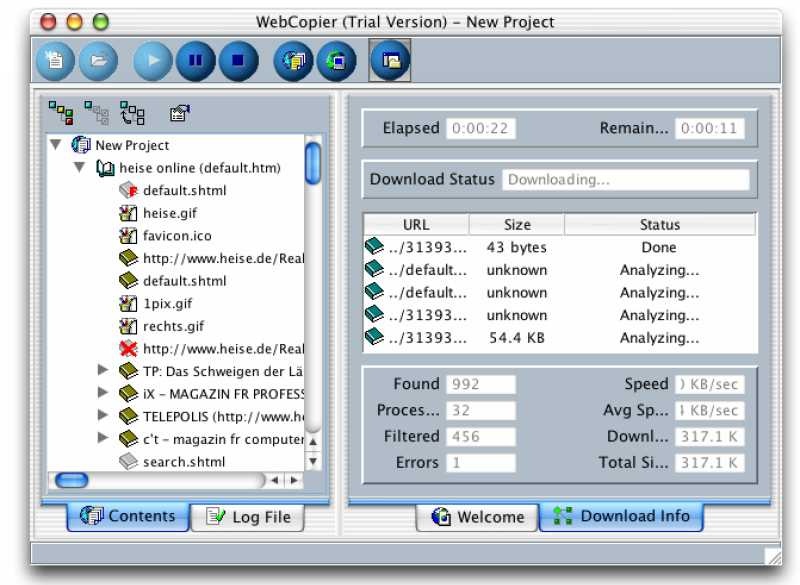Screen dimensions: 800x585
Task: Click the globe with pages toolbar icon
Action: click(293, 61)
